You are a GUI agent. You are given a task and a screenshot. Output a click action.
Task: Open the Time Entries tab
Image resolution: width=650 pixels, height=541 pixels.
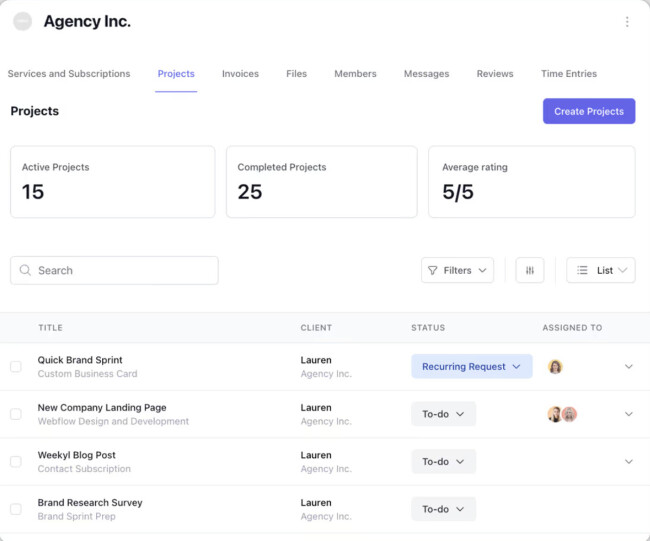569,74
